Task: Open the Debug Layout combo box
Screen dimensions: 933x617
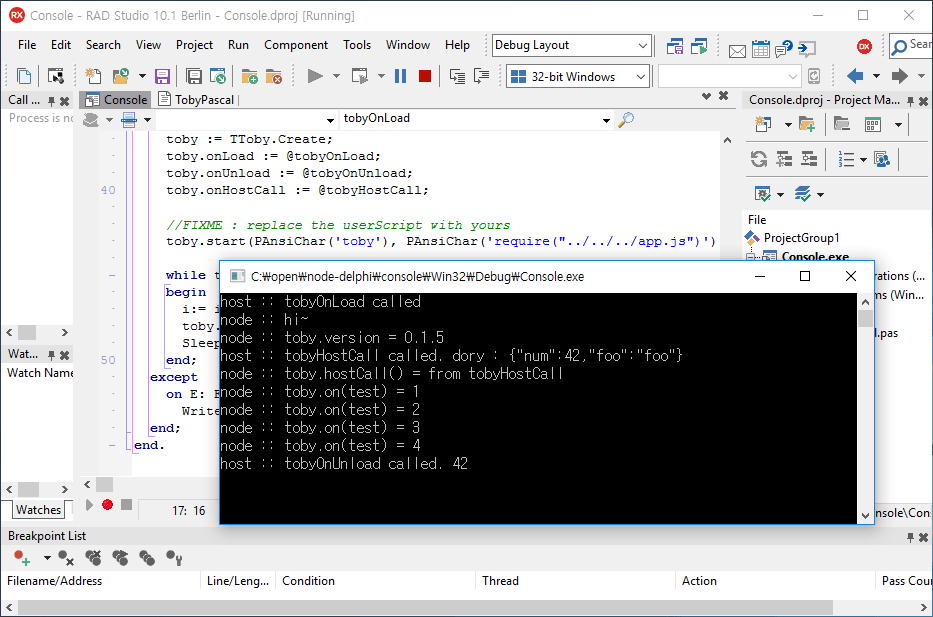Action: 571,45
